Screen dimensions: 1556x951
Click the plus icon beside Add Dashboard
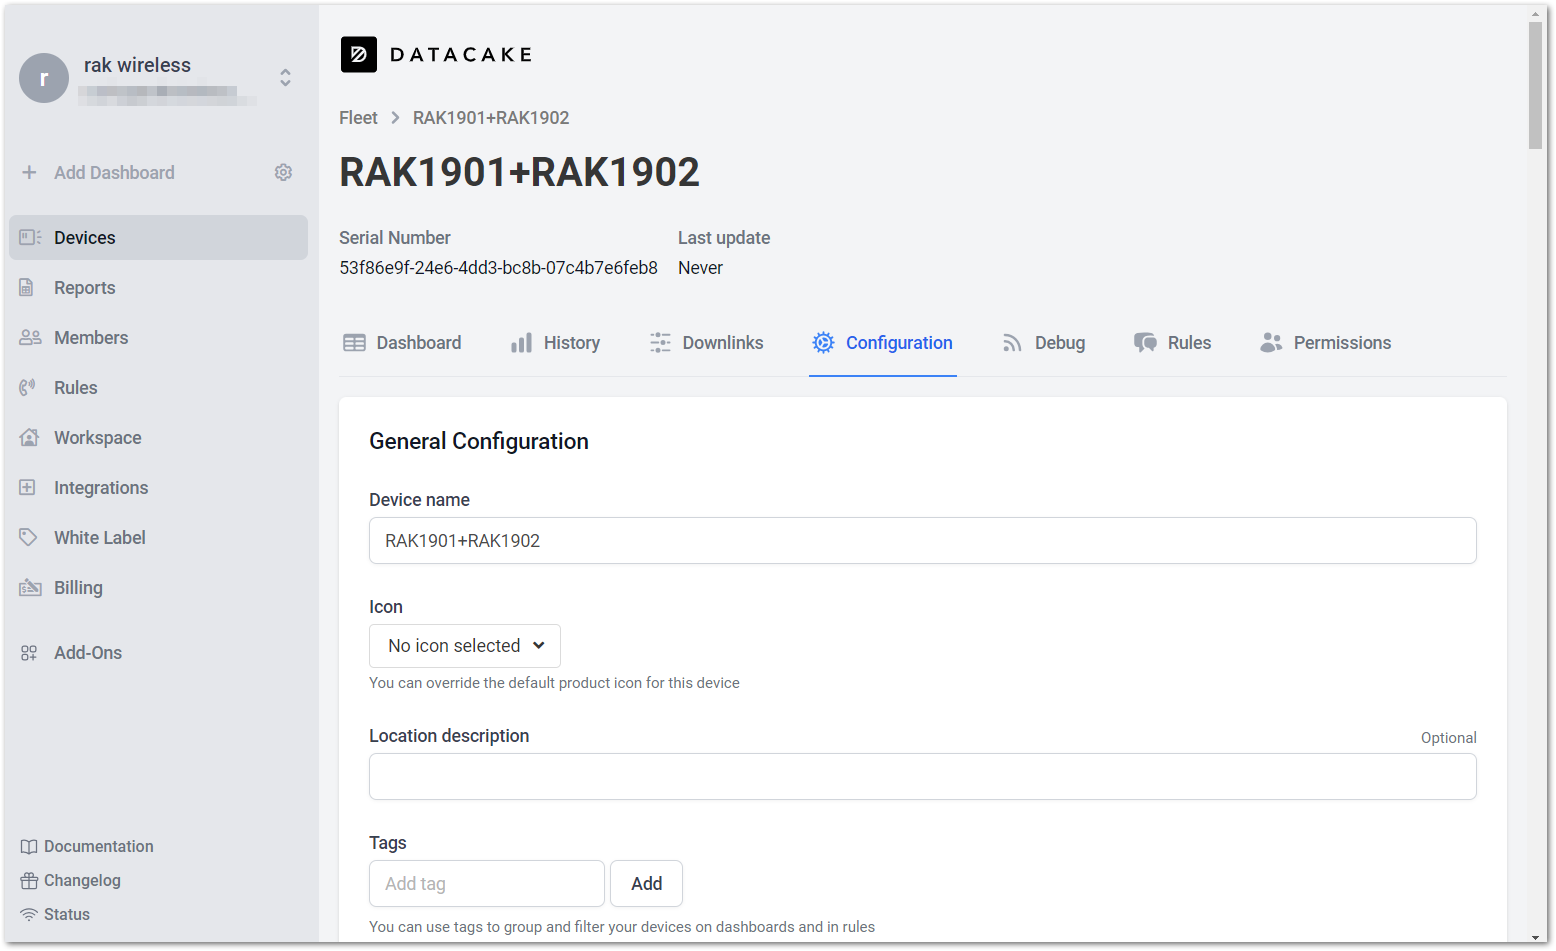point(30,173)
